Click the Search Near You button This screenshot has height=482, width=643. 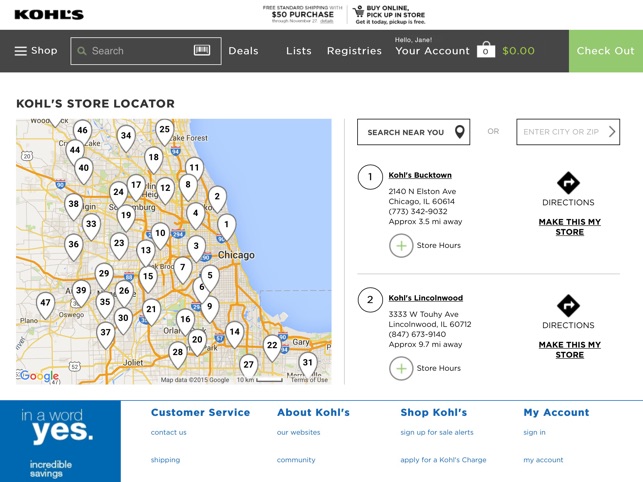point(413,132)
